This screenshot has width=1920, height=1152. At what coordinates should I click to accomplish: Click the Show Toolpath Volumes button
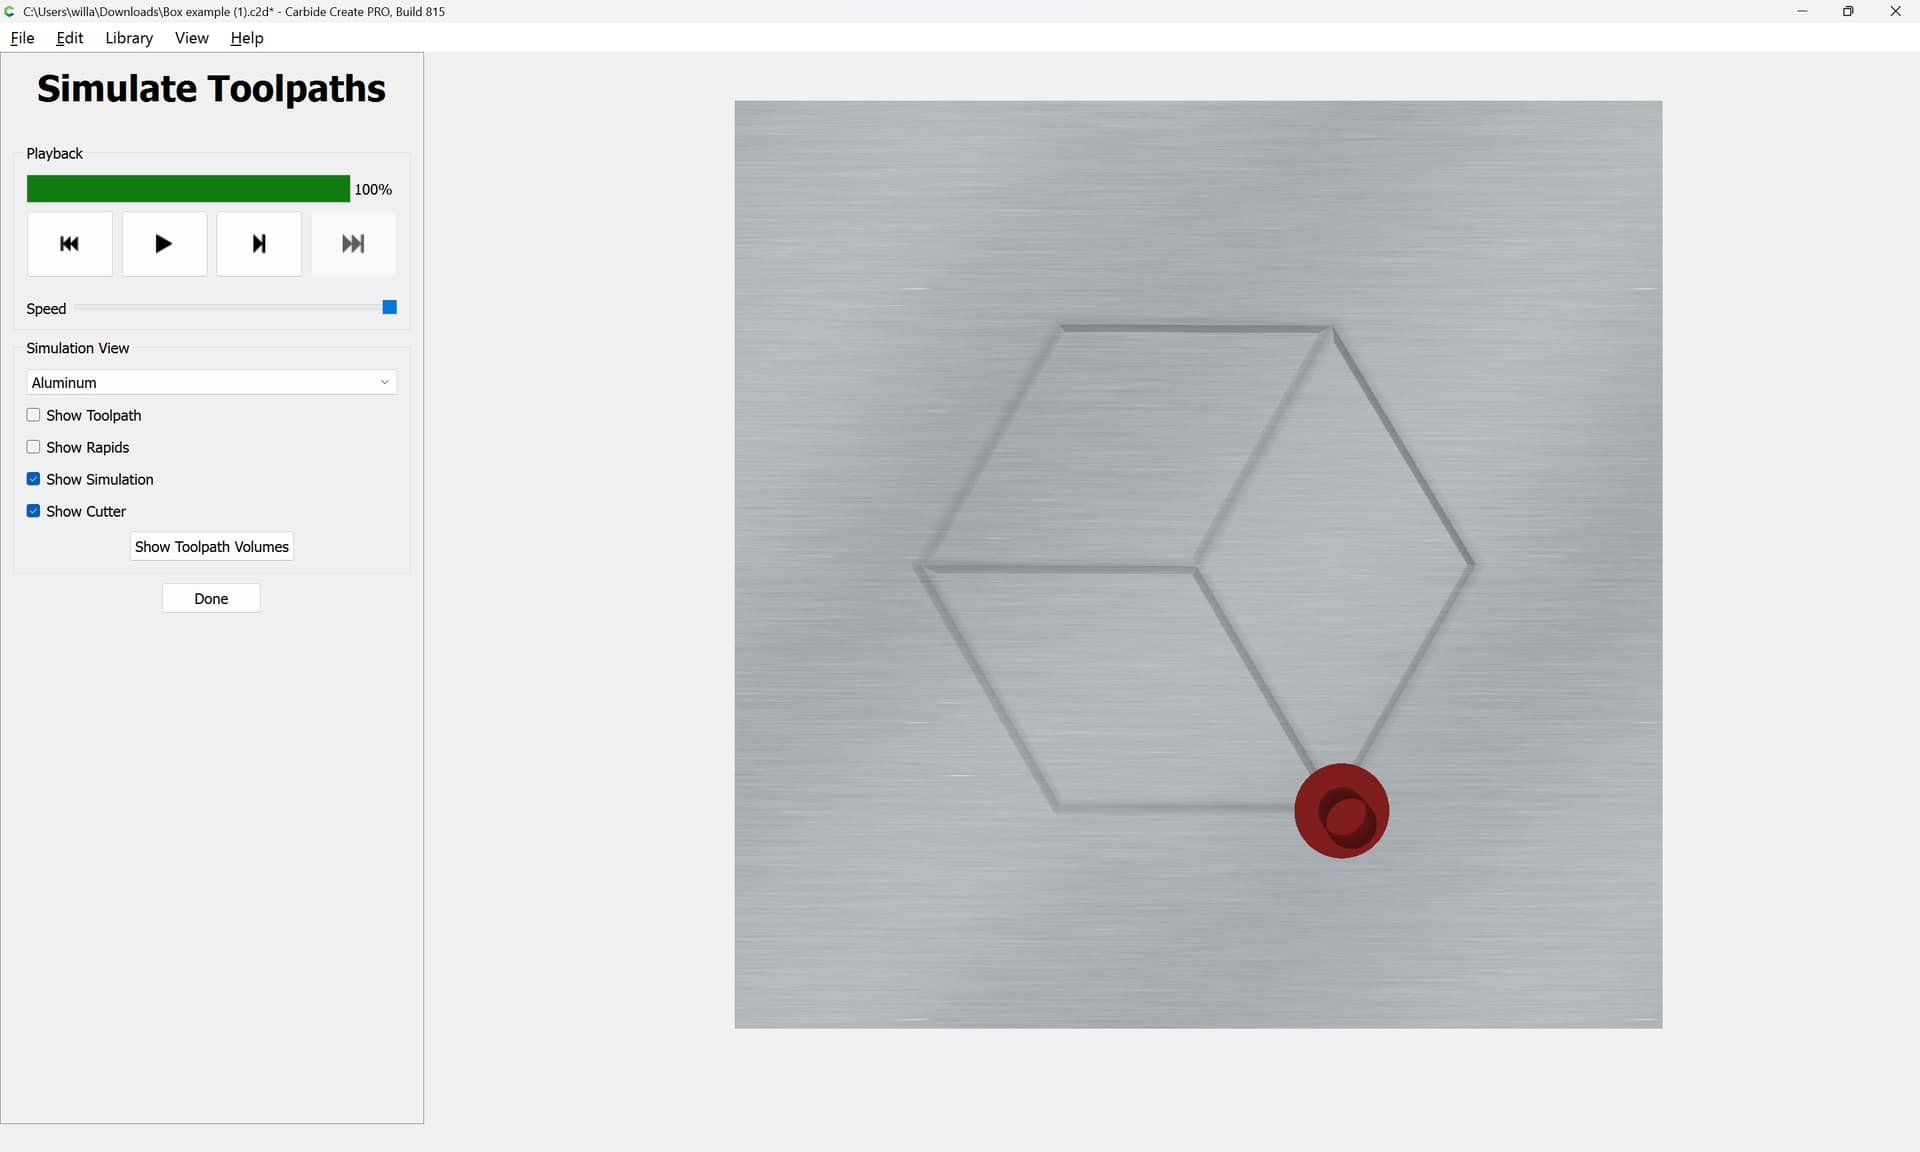tap(211, 546)
